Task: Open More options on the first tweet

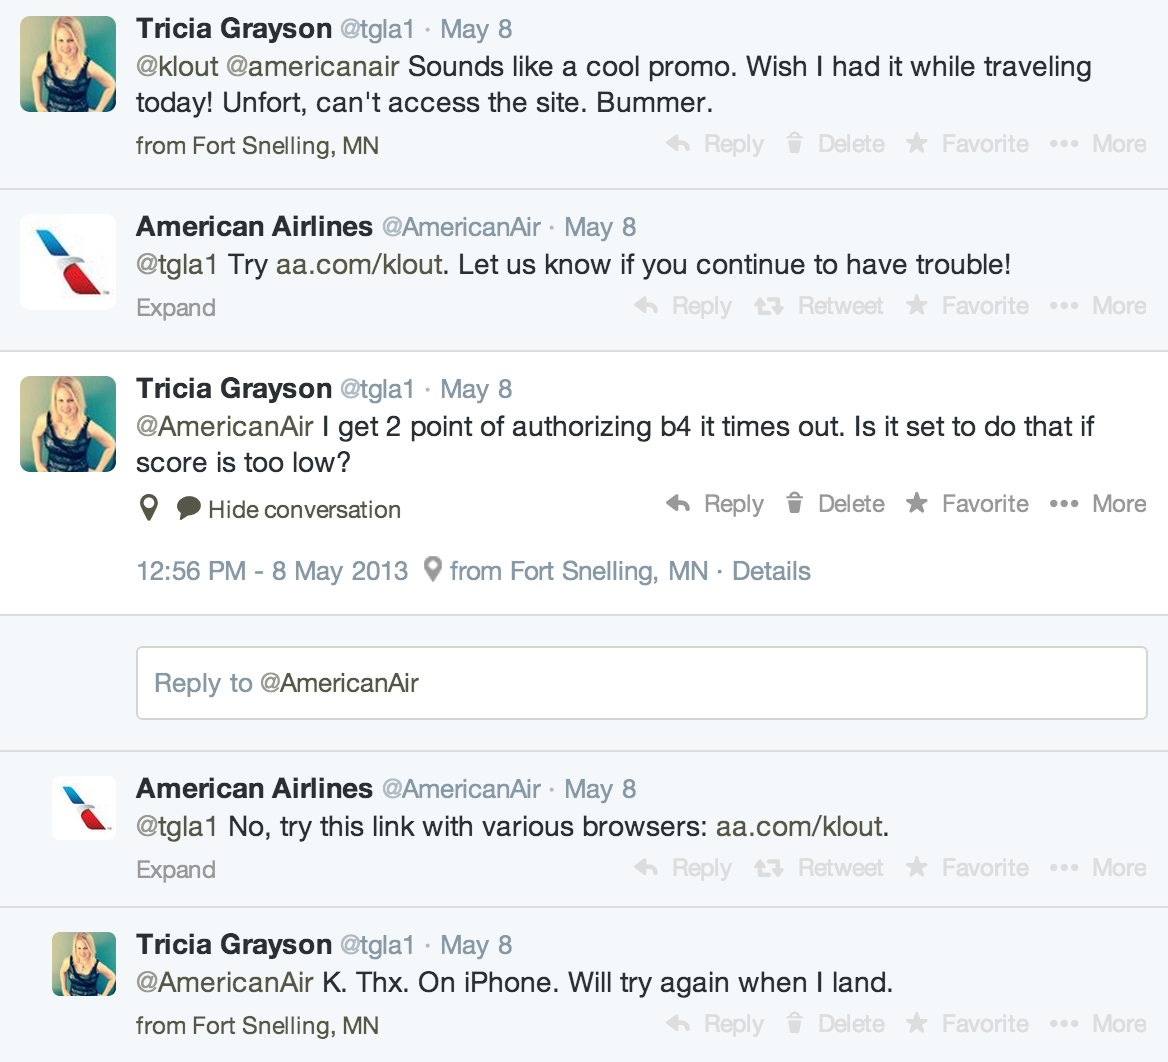Action: 1098,144
